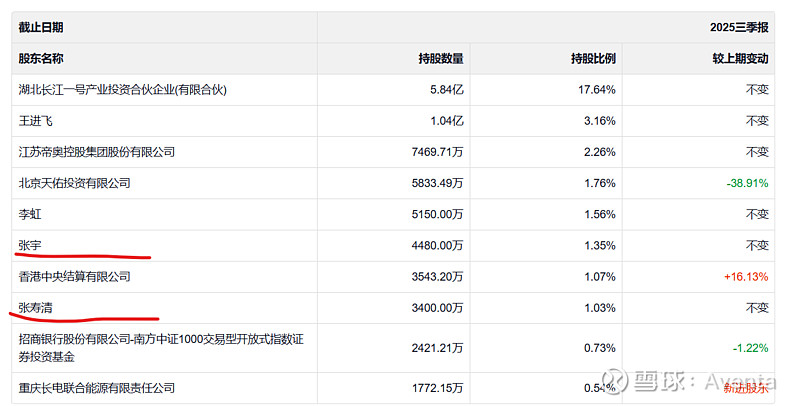Select 北京天佑投资有限公司 row name
The width and height of the screenshot is (800, 406).
74,183
